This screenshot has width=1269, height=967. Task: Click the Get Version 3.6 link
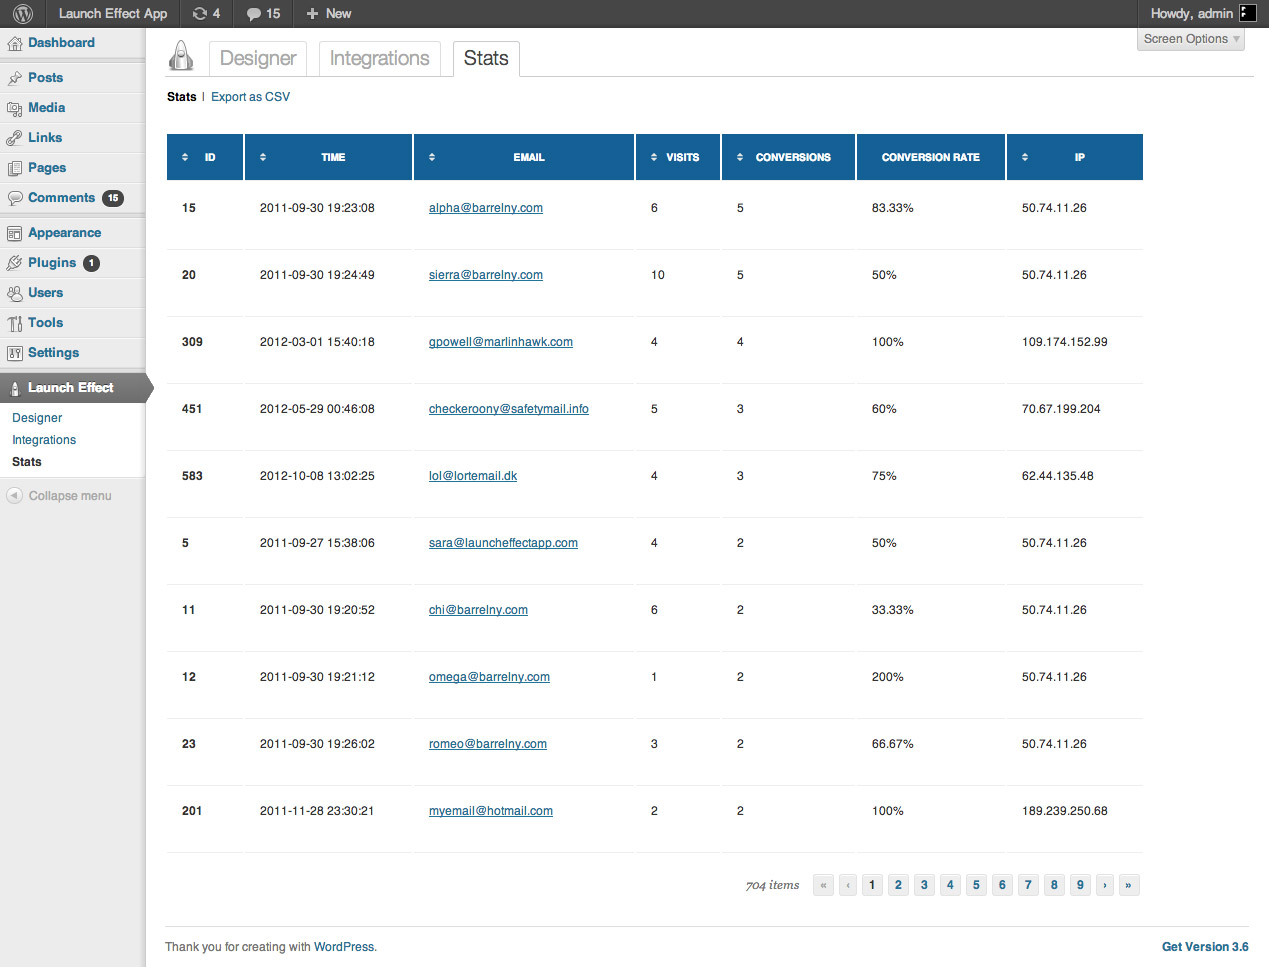click(x=1205, y=947)
